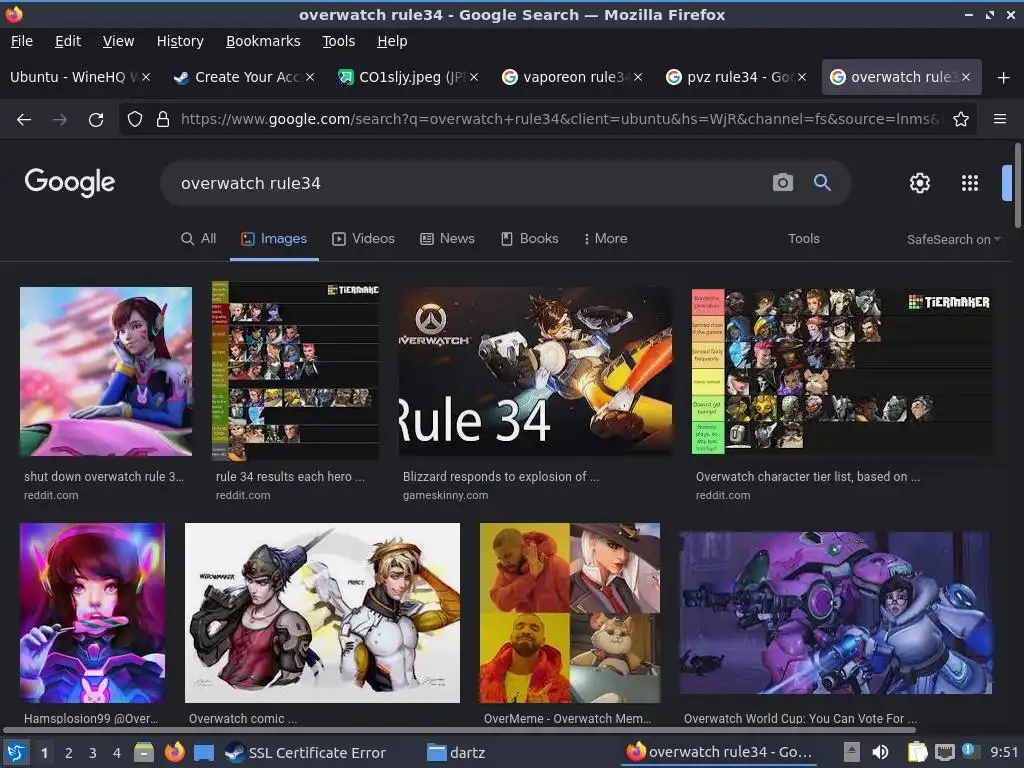Expand the More search filters menu

[x=605, y=238]
